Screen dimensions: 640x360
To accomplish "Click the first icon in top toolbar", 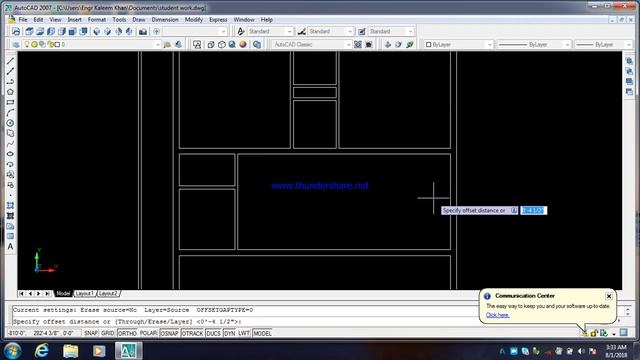I will [16, 31].
